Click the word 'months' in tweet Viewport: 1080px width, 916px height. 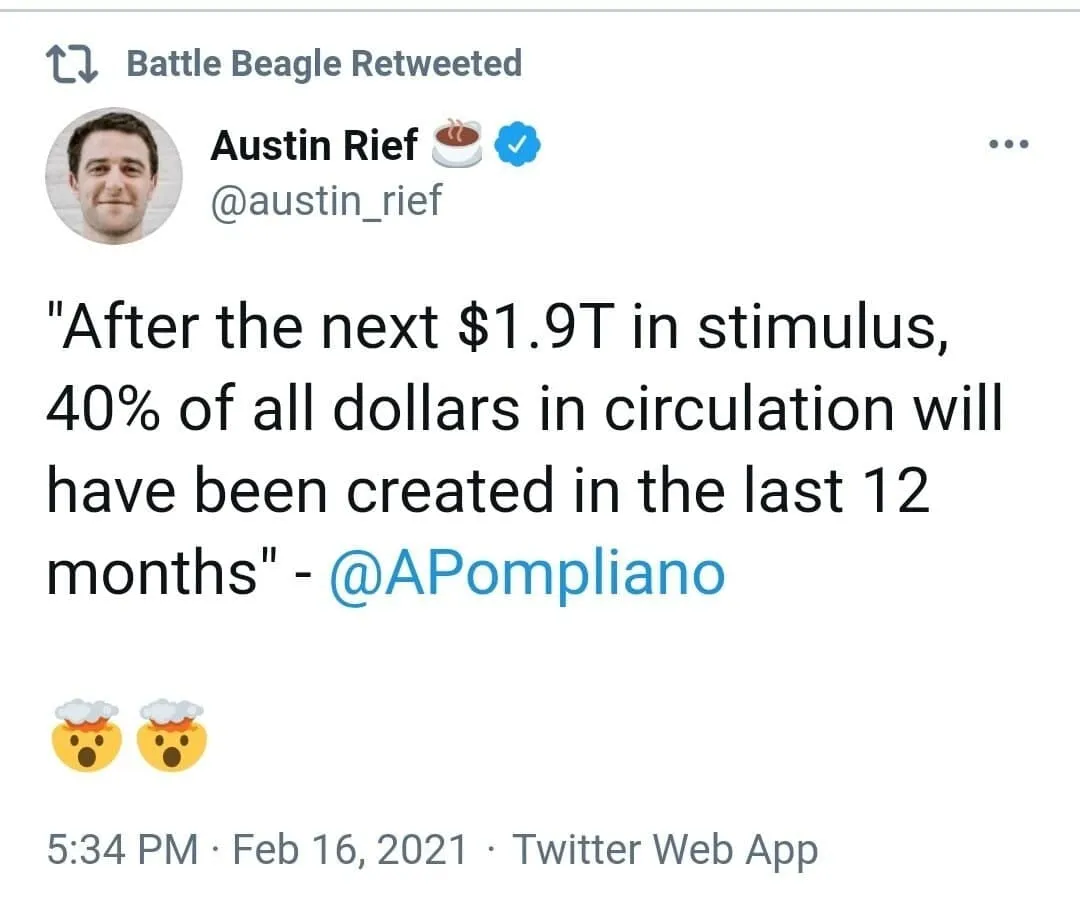pos(151,572)
